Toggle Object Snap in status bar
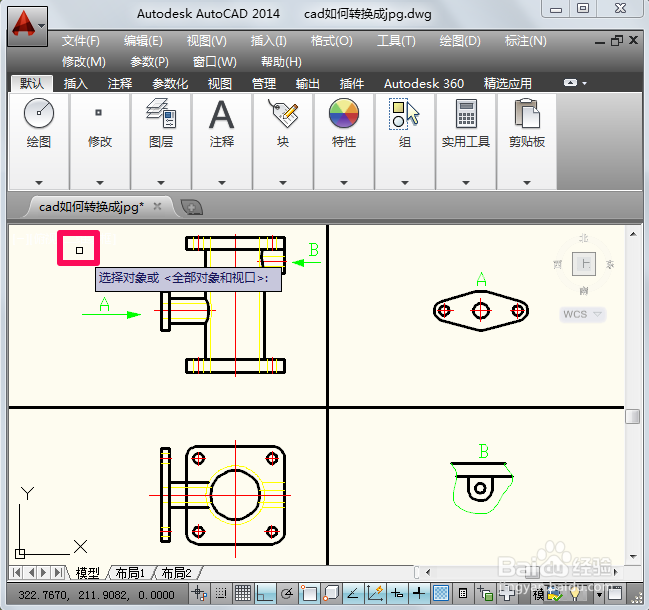The image size is (649, 610). pyautogui.click(x=309, y=594)
